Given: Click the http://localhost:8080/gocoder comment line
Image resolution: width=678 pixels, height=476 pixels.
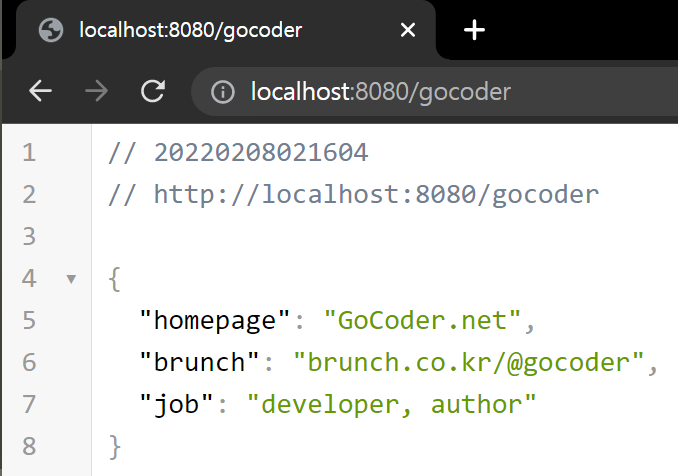Looking at the screenshot, I should 353,195.
